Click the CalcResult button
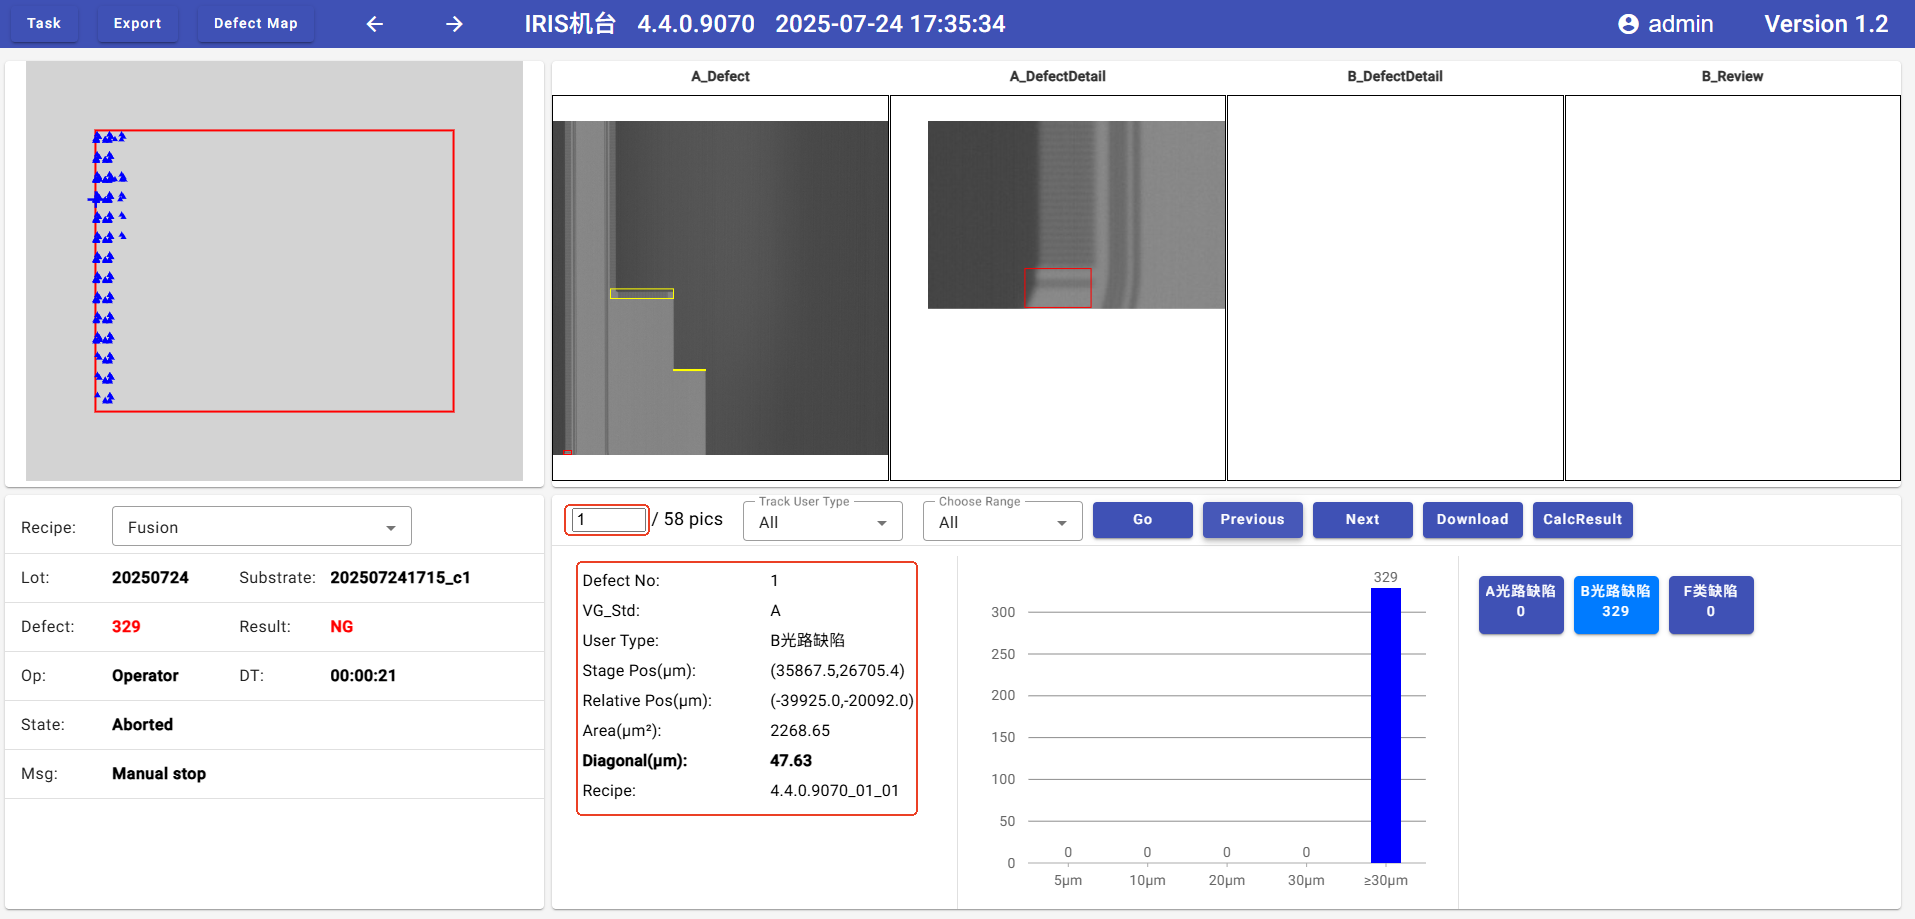The height and width of the screenshot is (919, 1915). click(x=1582, y=520)
